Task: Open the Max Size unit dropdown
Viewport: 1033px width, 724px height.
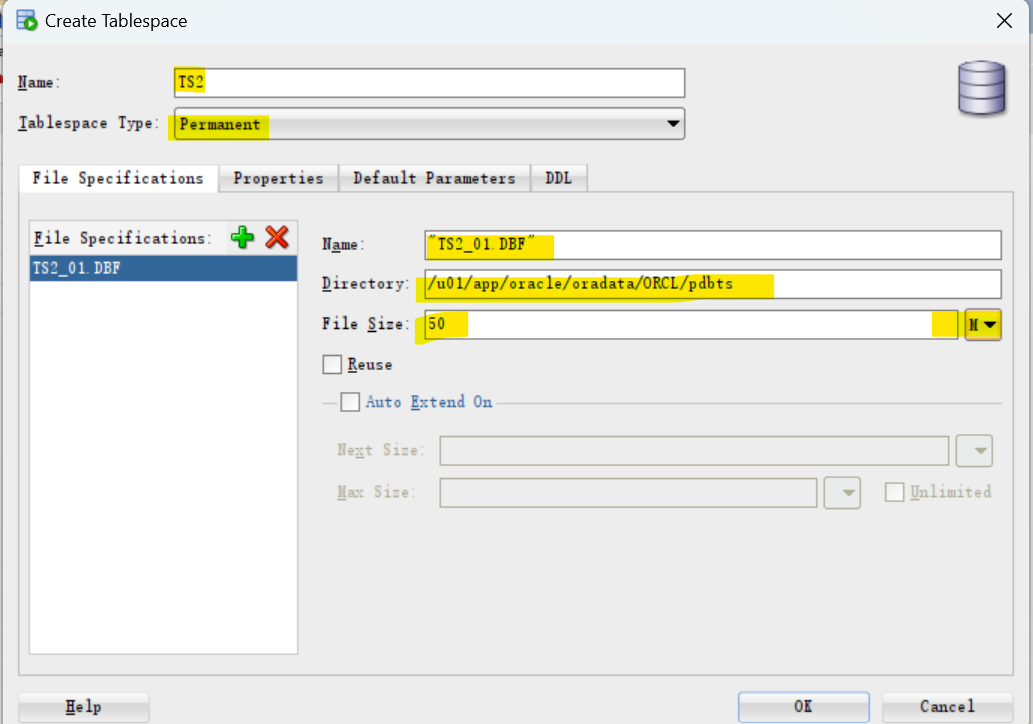Action: (x=842, y=493)
